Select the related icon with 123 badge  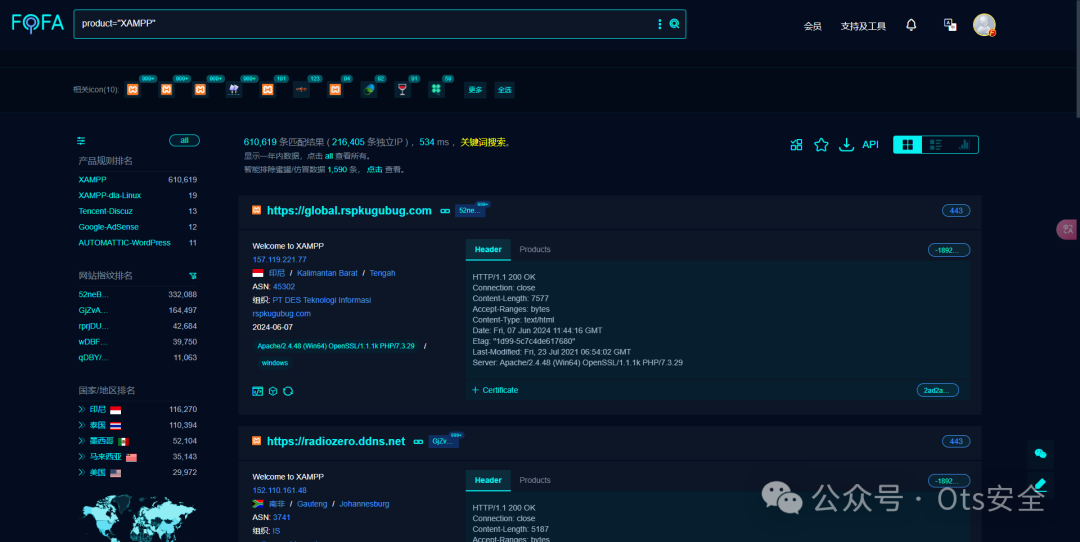301,90
